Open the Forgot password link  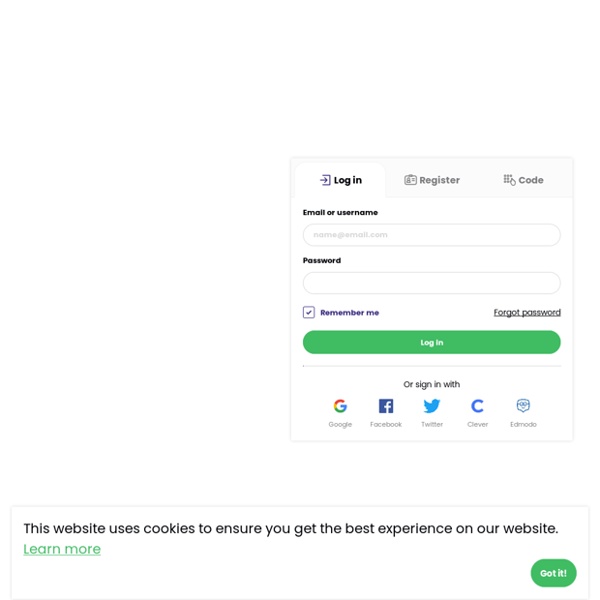pyautogui.click(x=527, y=313)
